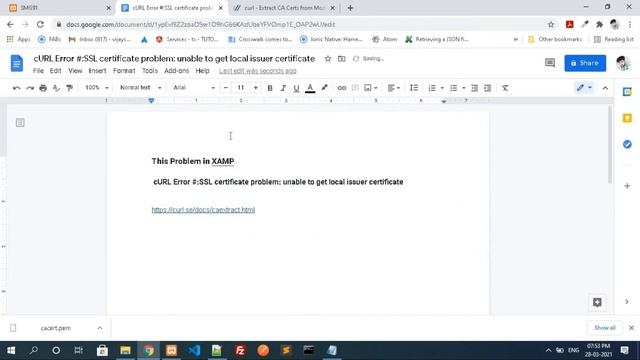The image size is (640, 360).
Task: Open highlight color picker
Action: tap(324, 88)
